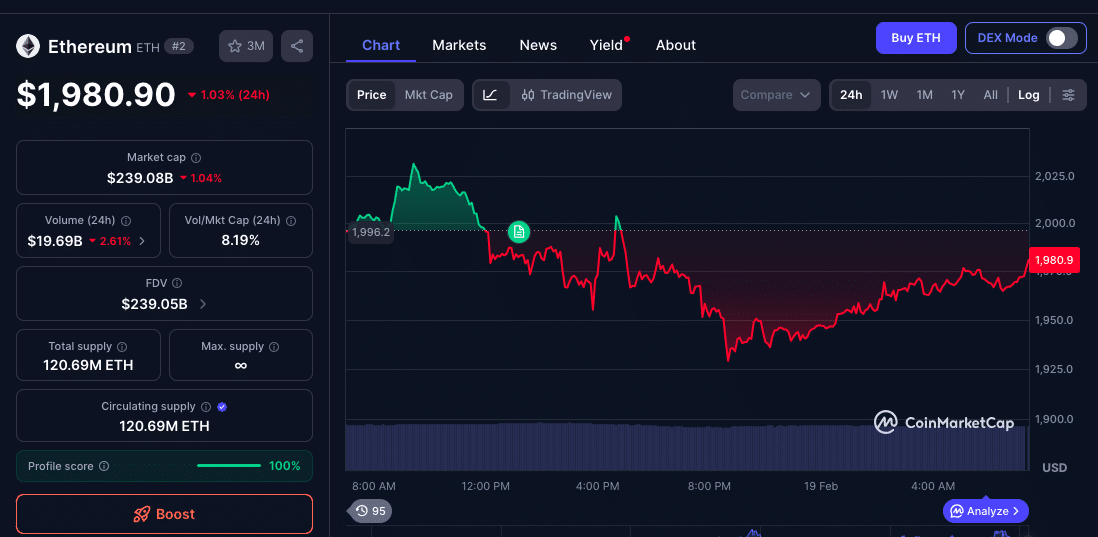Screen dimensions: 1098x537
Task: Select the All time range
Action: pyautogui.click(x=990, y=95)
